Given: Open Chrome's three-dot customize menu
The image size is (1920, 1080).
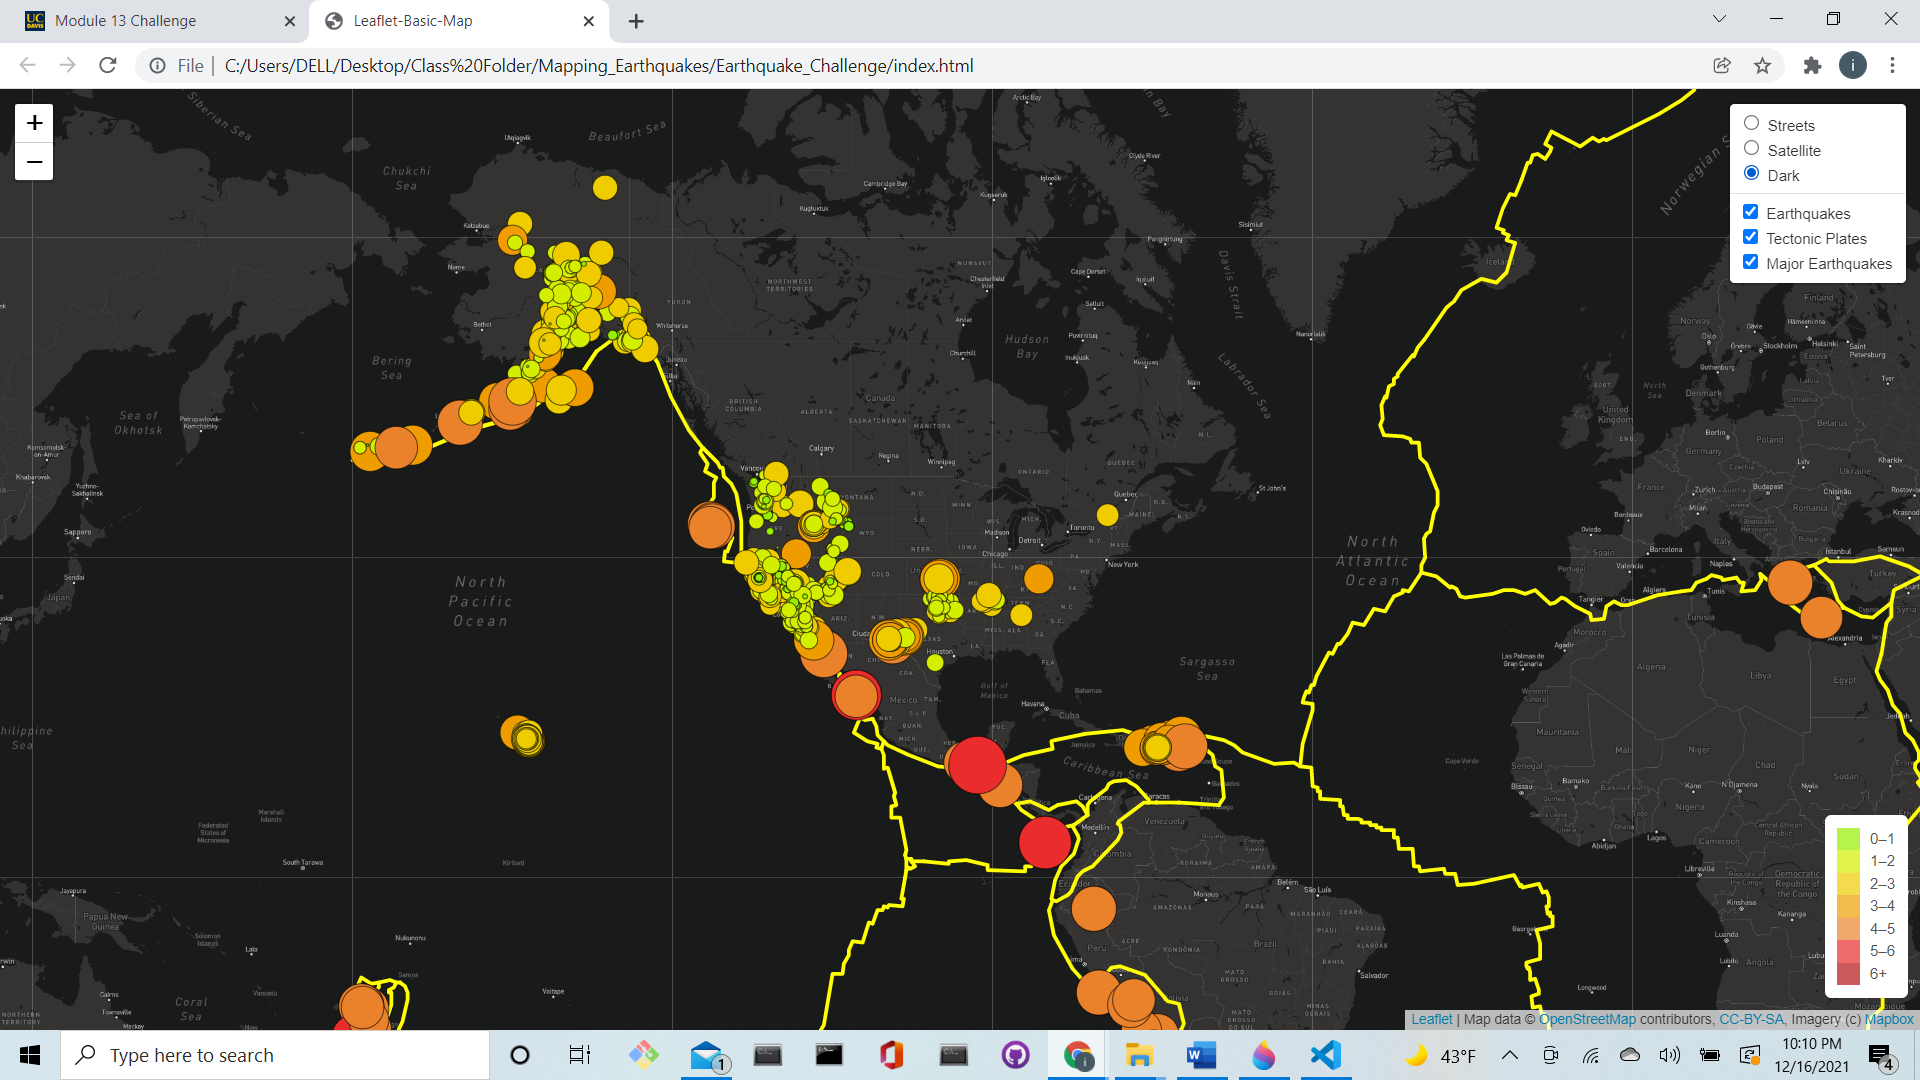Looking at the screenshot, I should click(x=1892, y=65).
